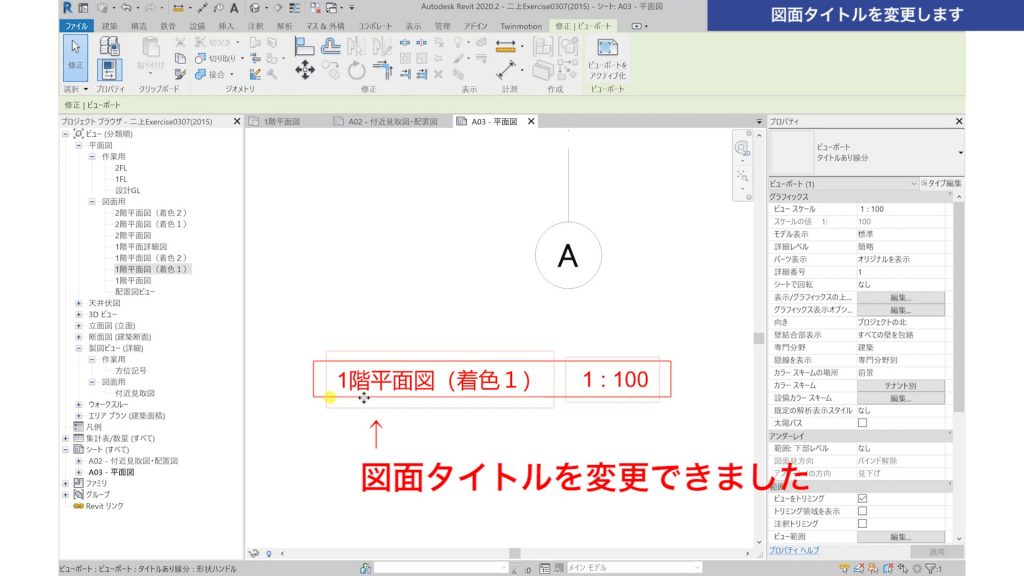
Task: Click the Text (A) icon in Quick Access toolbar
Action: click(x=234, y=8)
